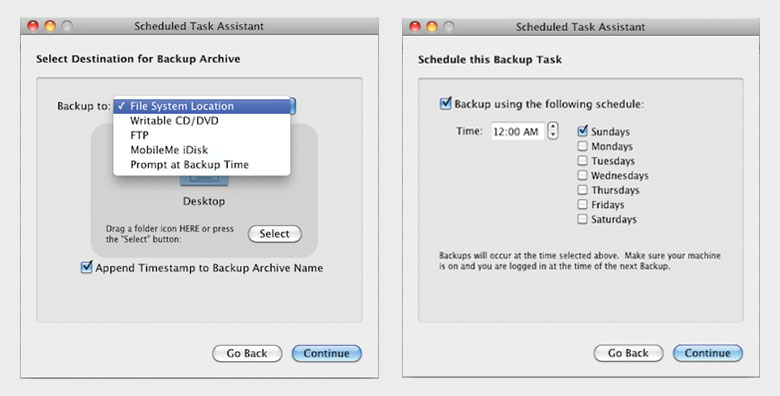Viewport: 780px width, 396px height.
Task: Go Back in the destination window
Action: (x=247, y=353)
